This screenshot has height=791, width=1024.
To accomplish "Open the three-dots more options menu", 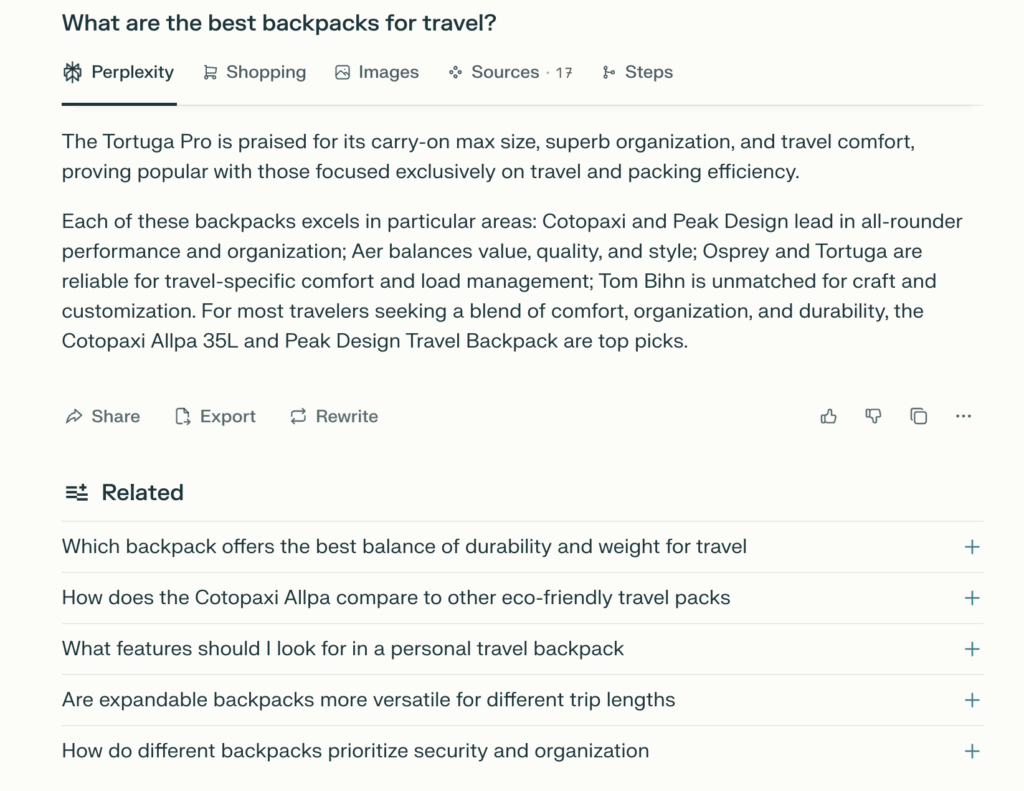I will click(x=963, y=416).
